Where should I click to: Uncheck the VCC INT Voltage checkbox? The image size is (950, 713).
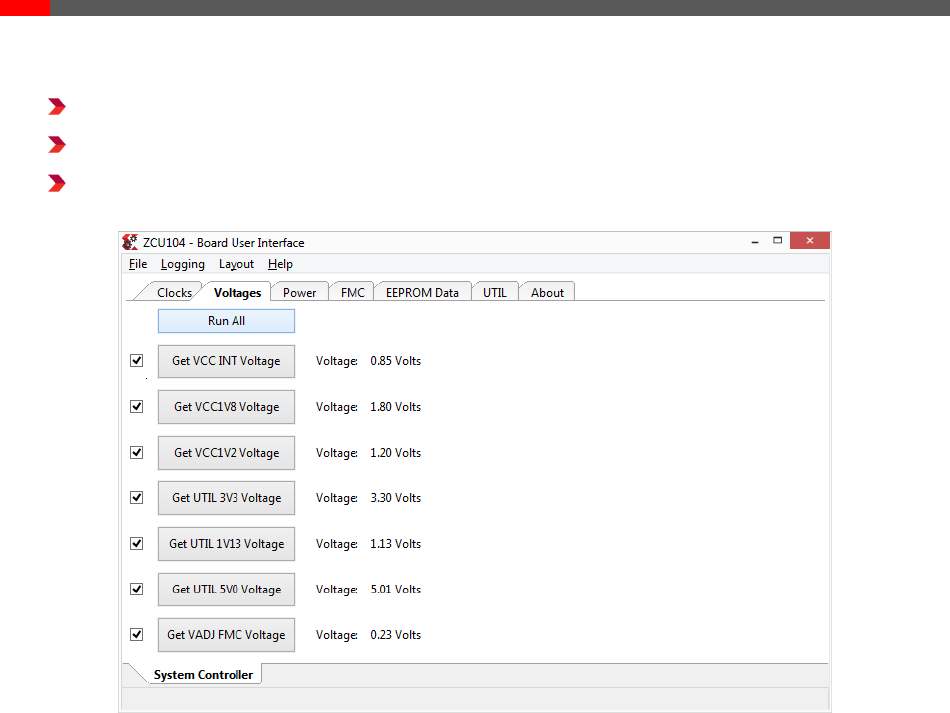[x=137, y=361]
